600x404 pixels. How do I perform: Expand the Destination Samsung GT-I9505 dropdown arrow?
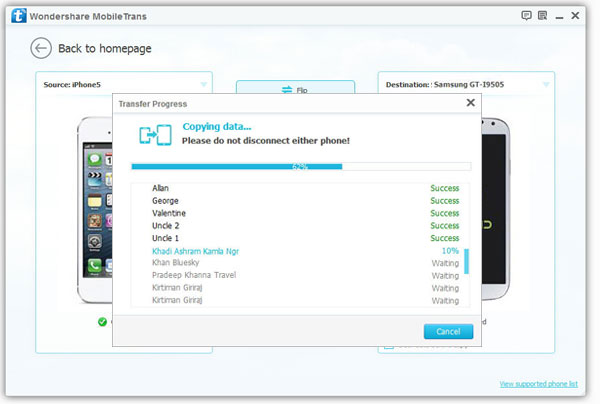pos(546,84)
